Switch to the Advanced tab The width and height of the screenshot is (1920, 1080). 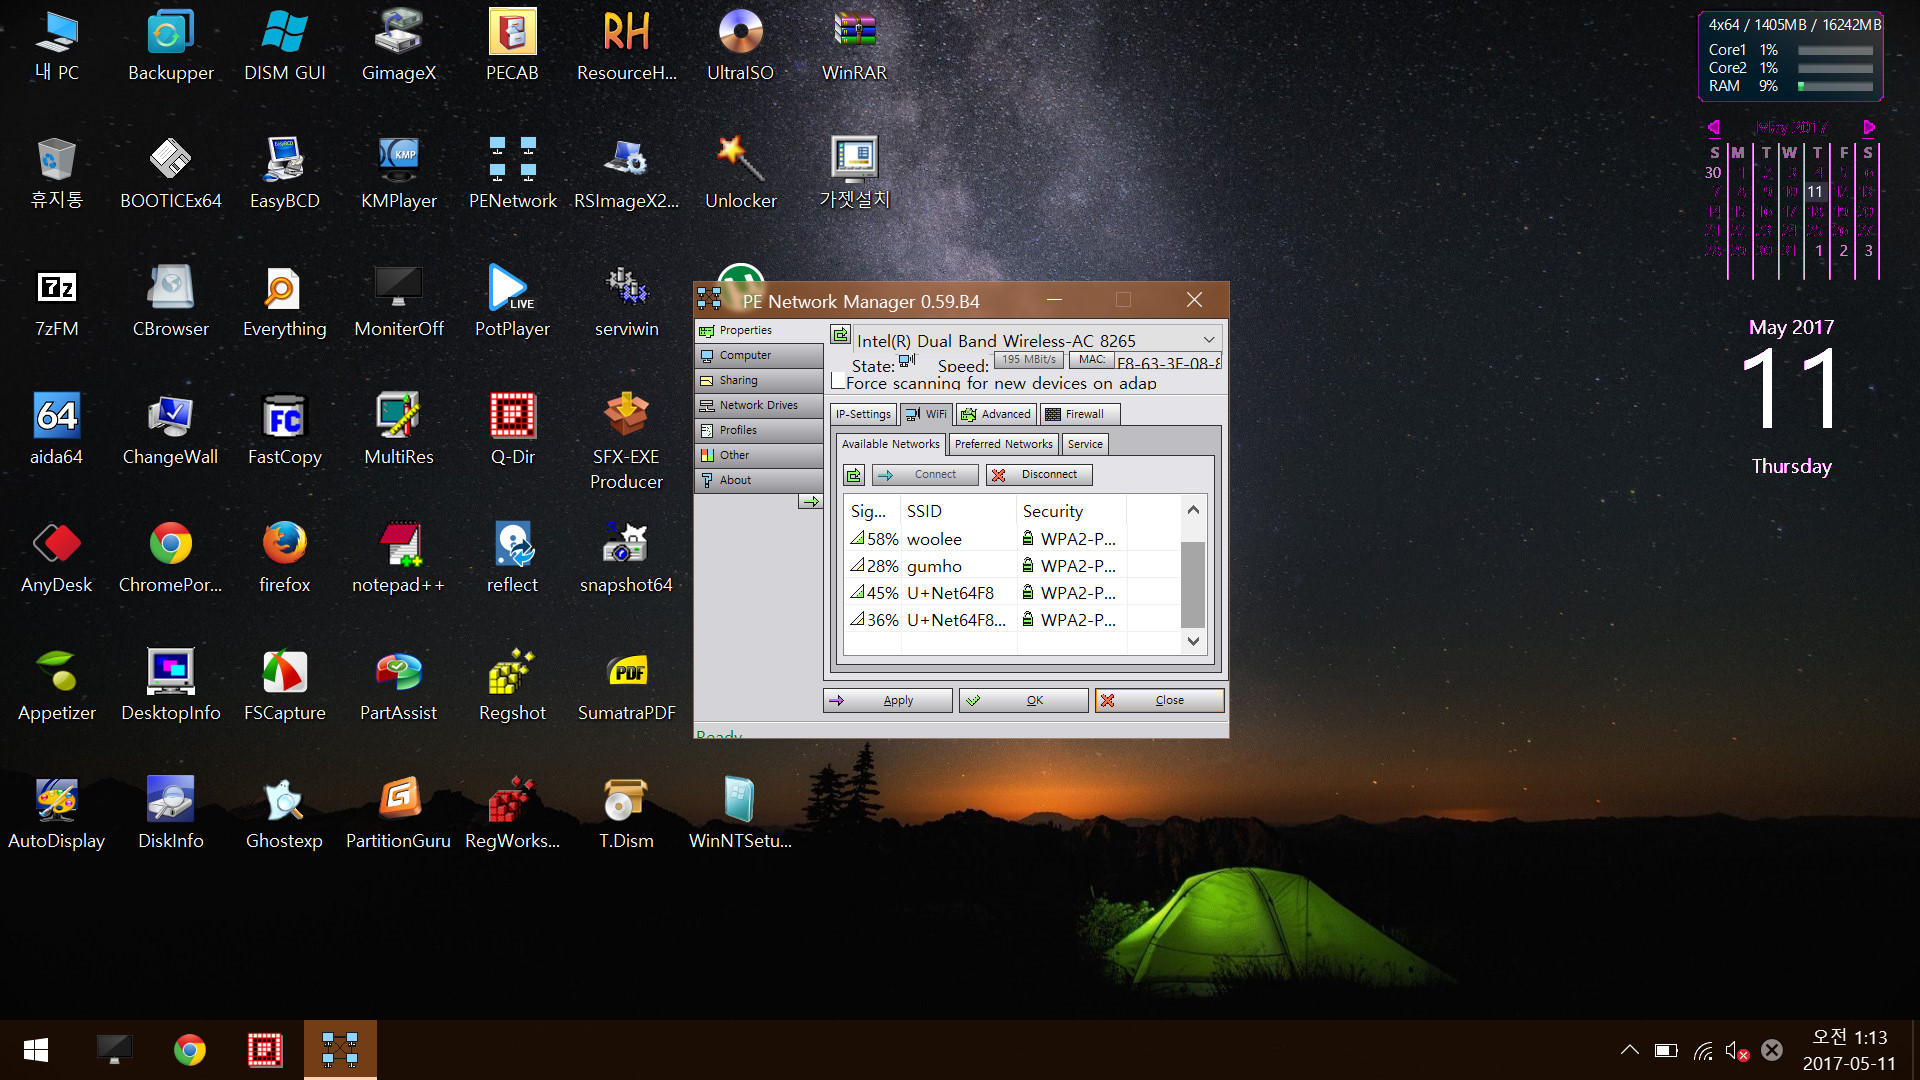point(996,414)
